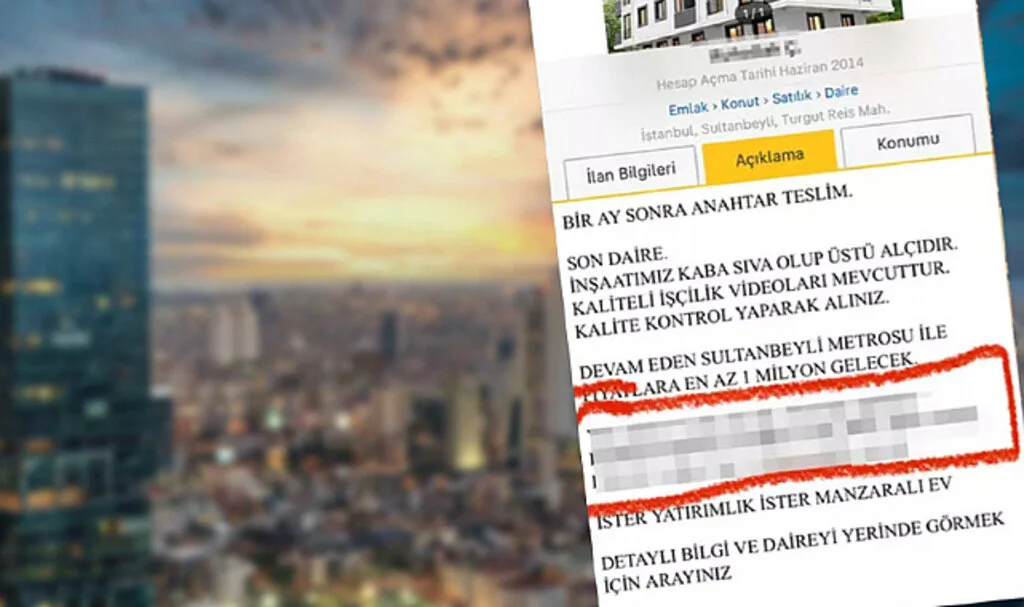Select the line starting 'İNŞAATIMIZ KABA SIVA'
The image size is (1024, 607).
click(x=763, y=264)
